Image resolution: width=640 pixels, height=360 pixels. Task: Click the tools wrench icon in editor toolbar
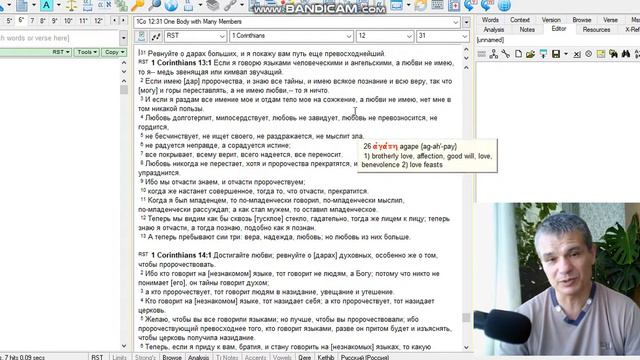click(506, 54)
